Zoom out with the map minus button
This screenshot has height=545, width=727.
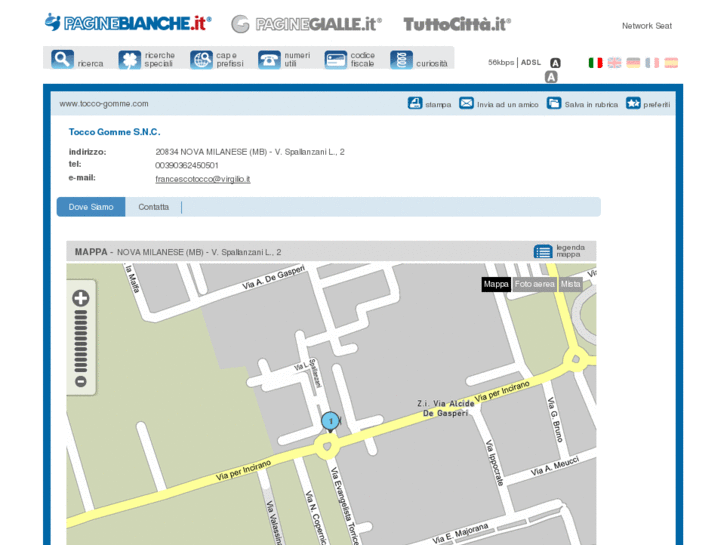pyautogui.click(x=81, y=382)
